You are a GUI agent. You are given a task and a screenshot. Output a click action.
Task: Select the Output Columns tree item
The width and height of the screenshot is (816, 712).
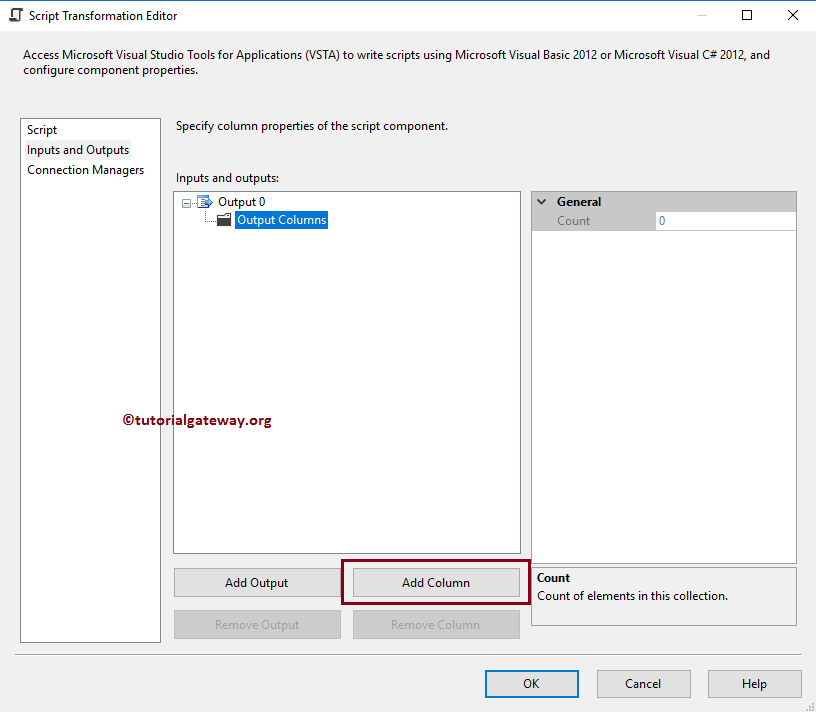(x=281, y=220)
